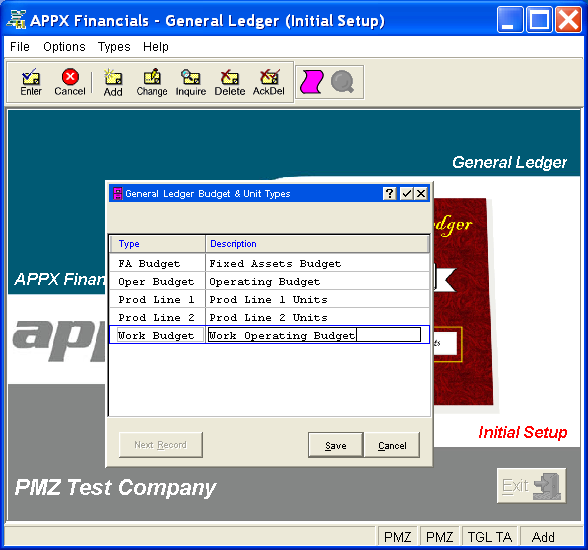This screenshot has width=588, height=550.
Task: Click the magenta scroll icon in toolbar
Action: pos(312,81)
